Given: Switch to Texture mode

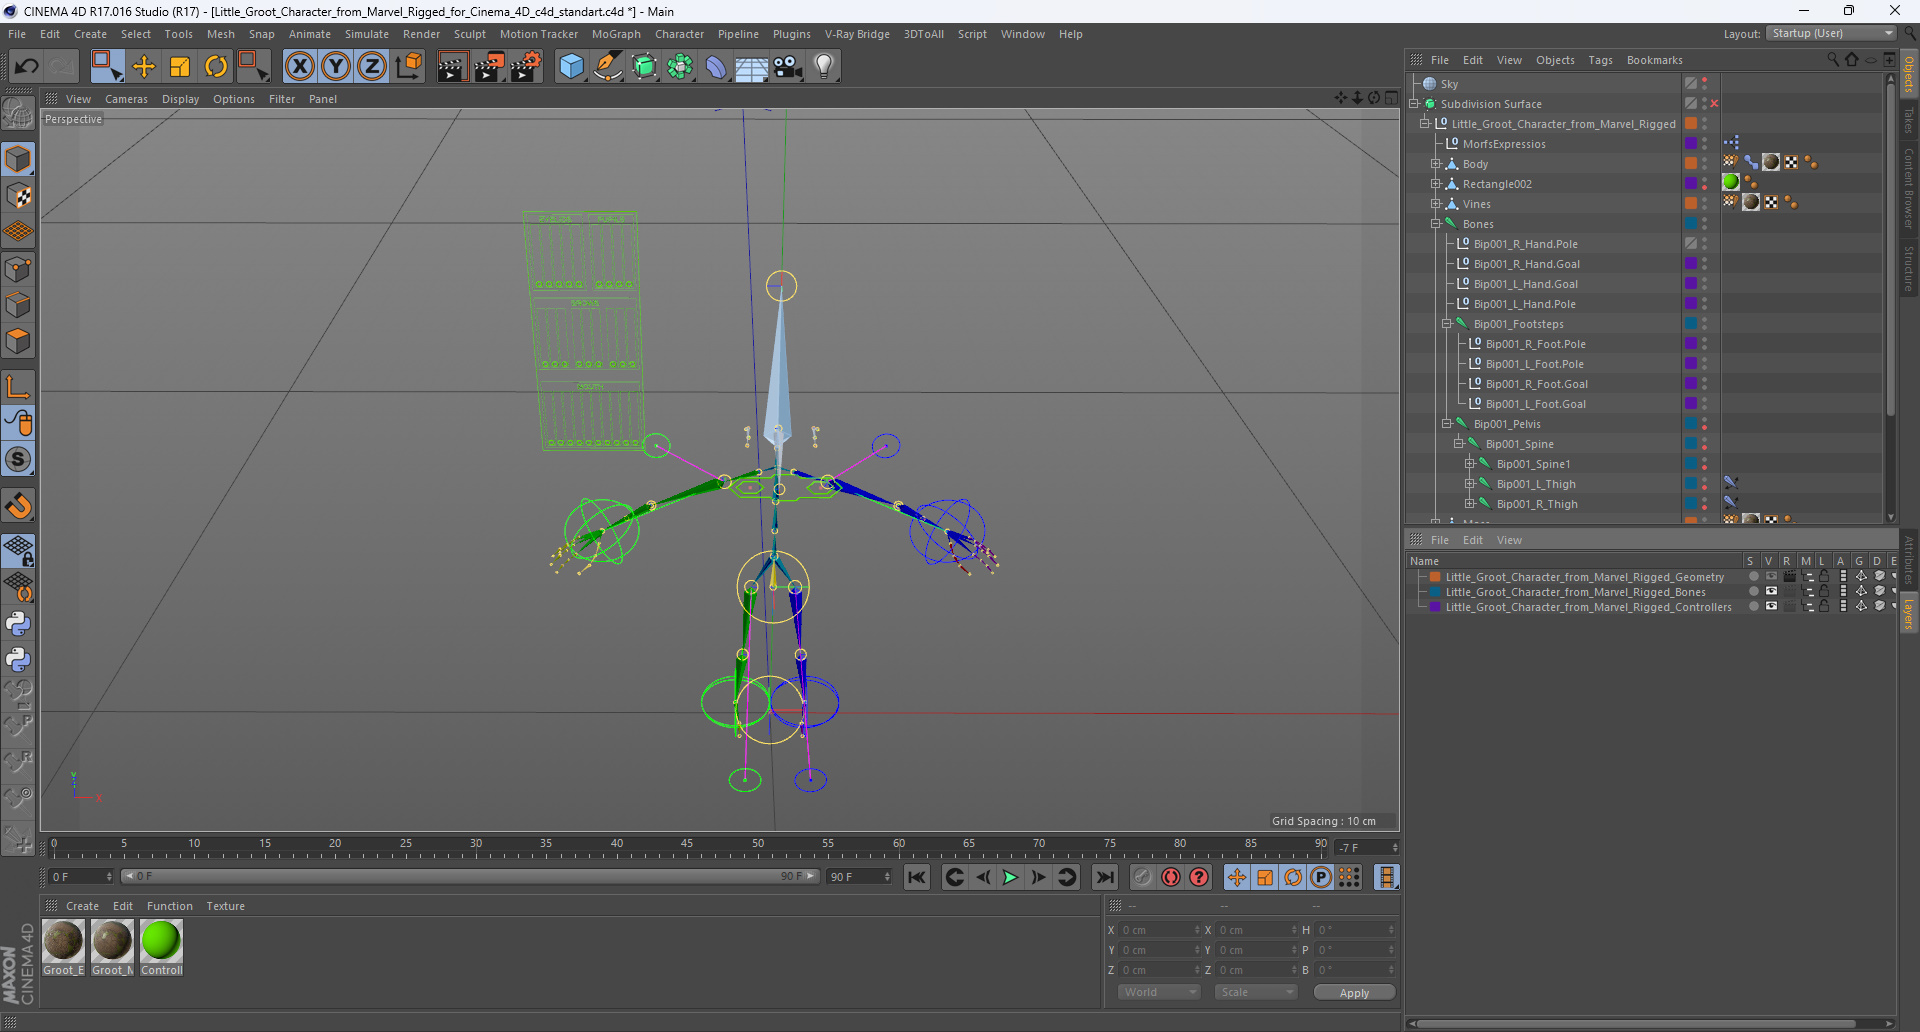Looking at the screenshot, I should click(18, 196).
